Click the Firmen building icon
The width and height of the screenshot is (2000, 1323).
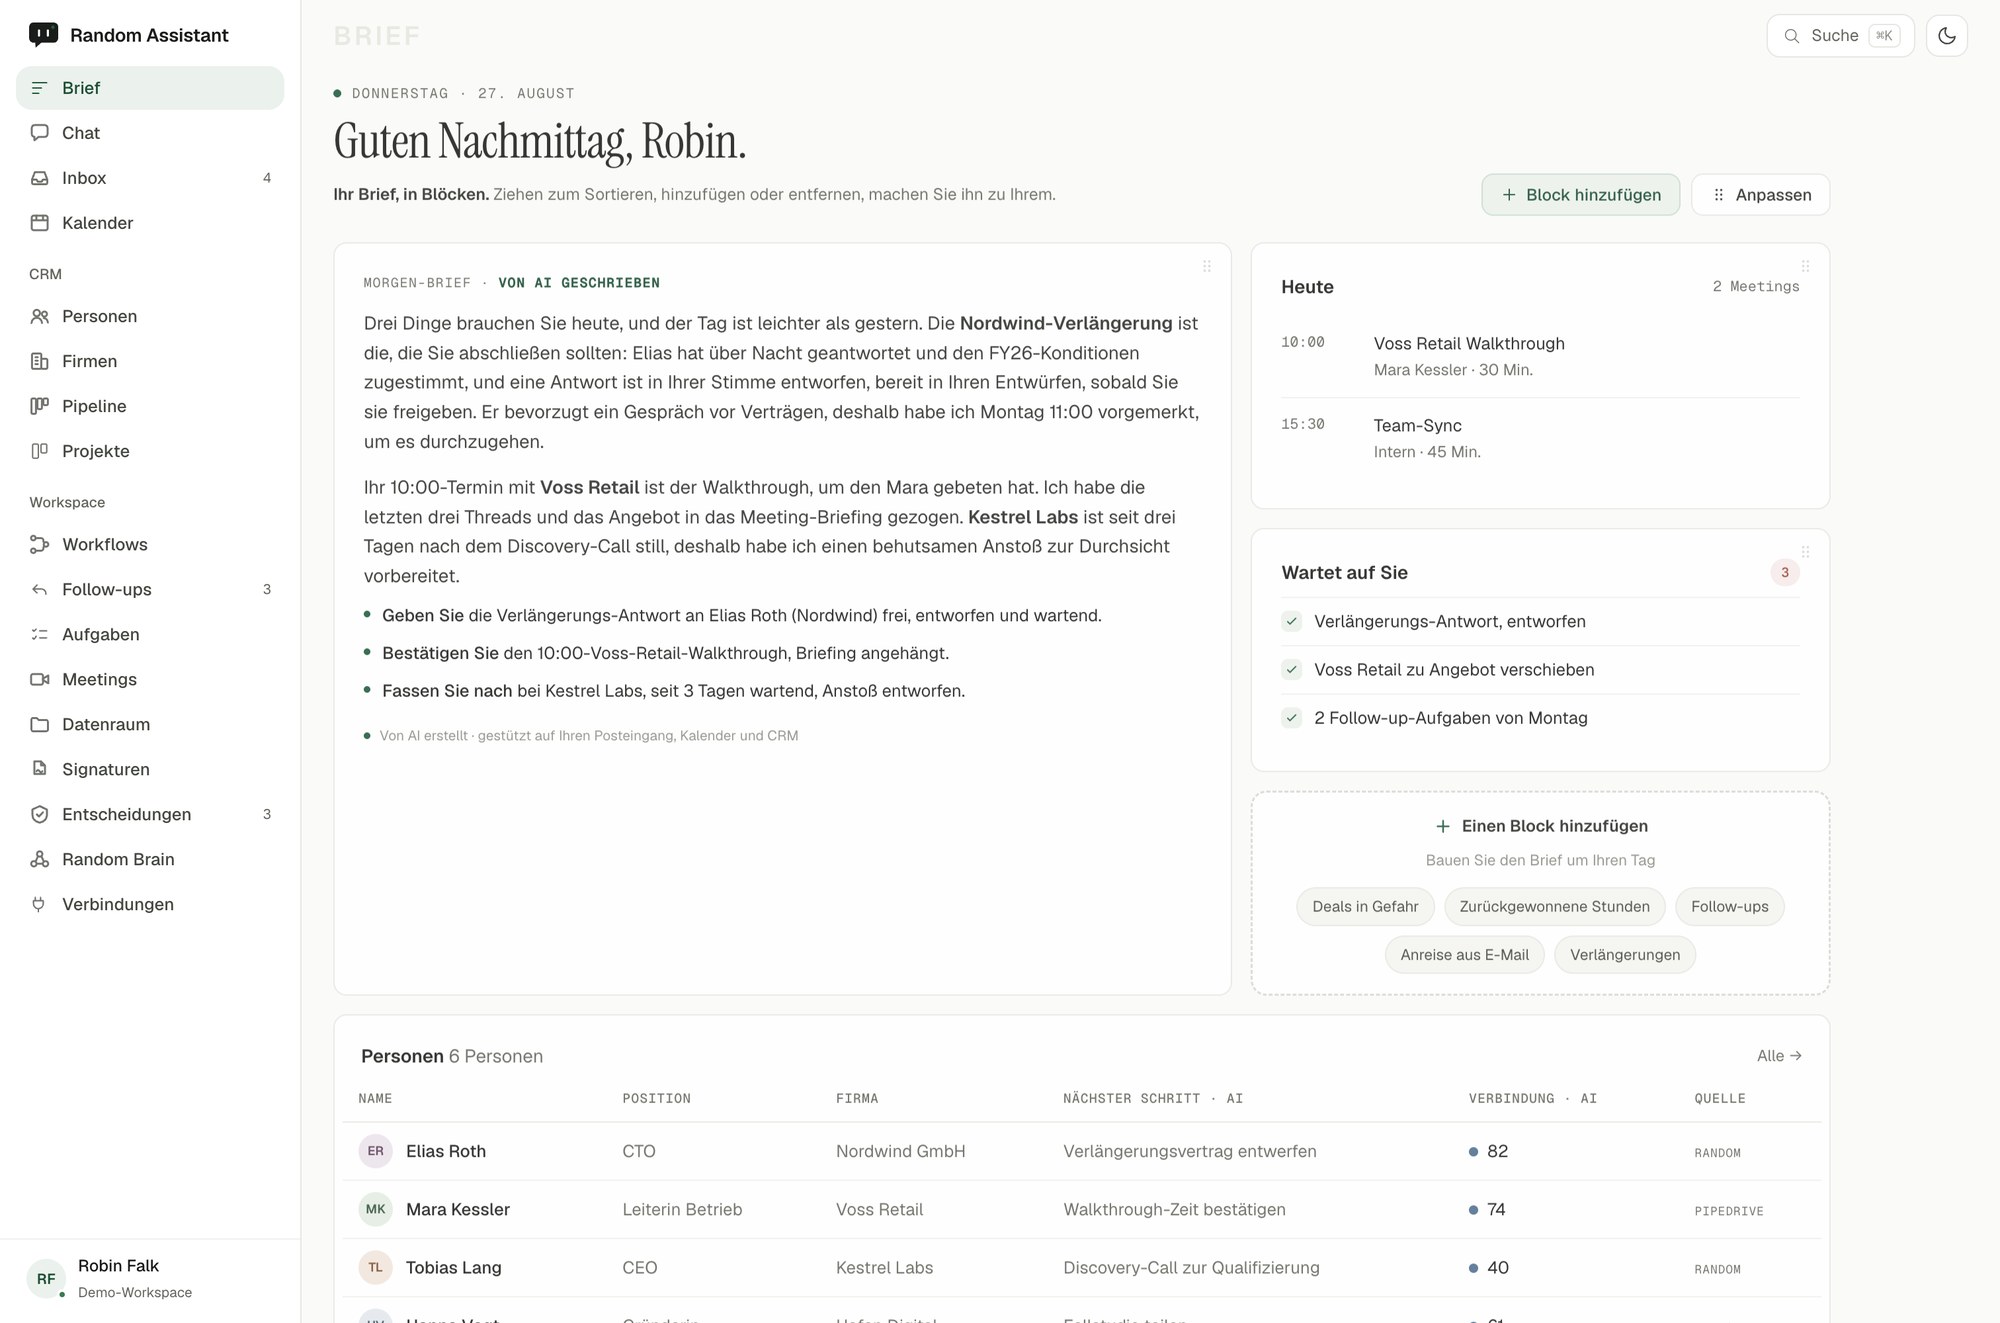(x=40, y=361)
